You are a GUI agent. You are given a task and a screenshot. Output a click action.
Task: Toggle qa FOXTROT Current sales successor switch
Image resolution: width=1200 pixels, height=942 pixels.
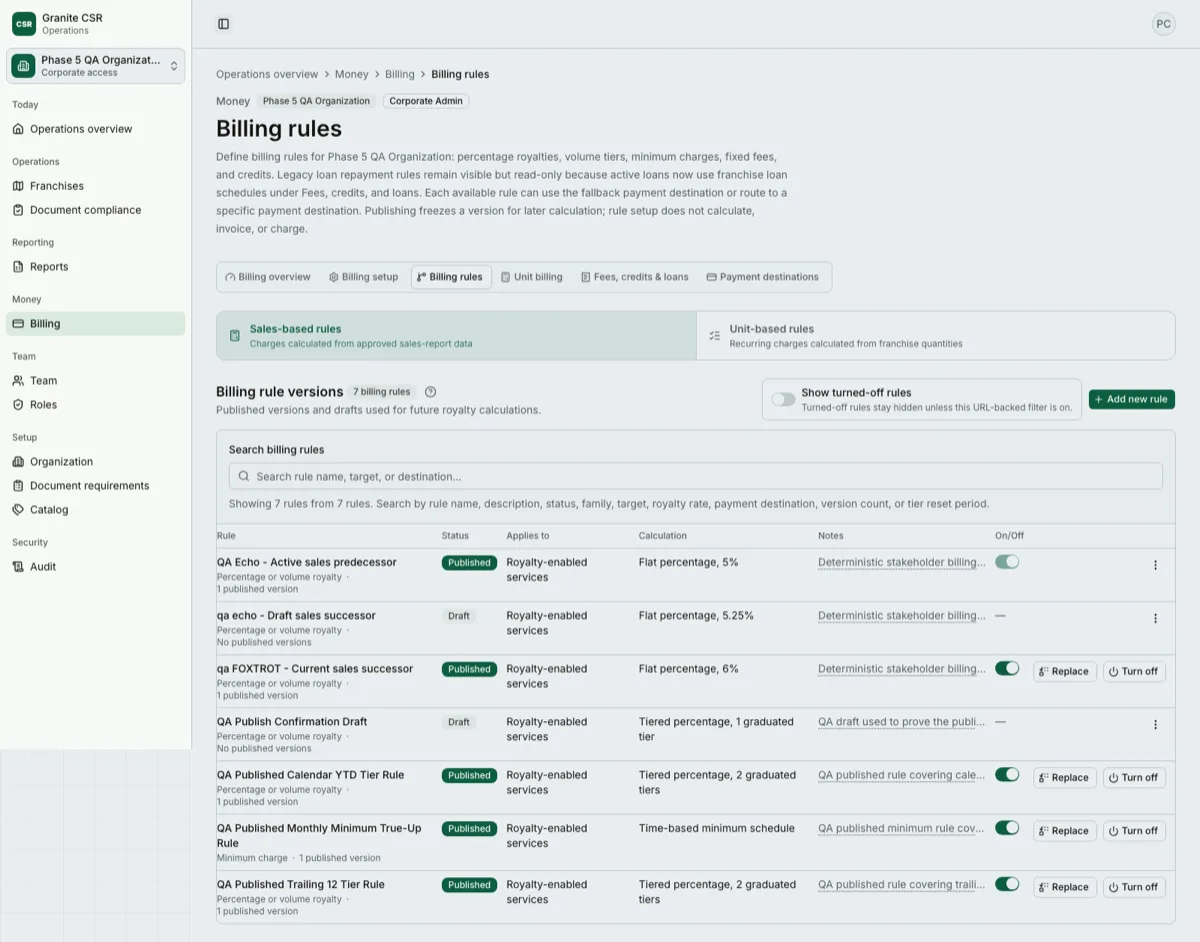tap(1007, 668)
